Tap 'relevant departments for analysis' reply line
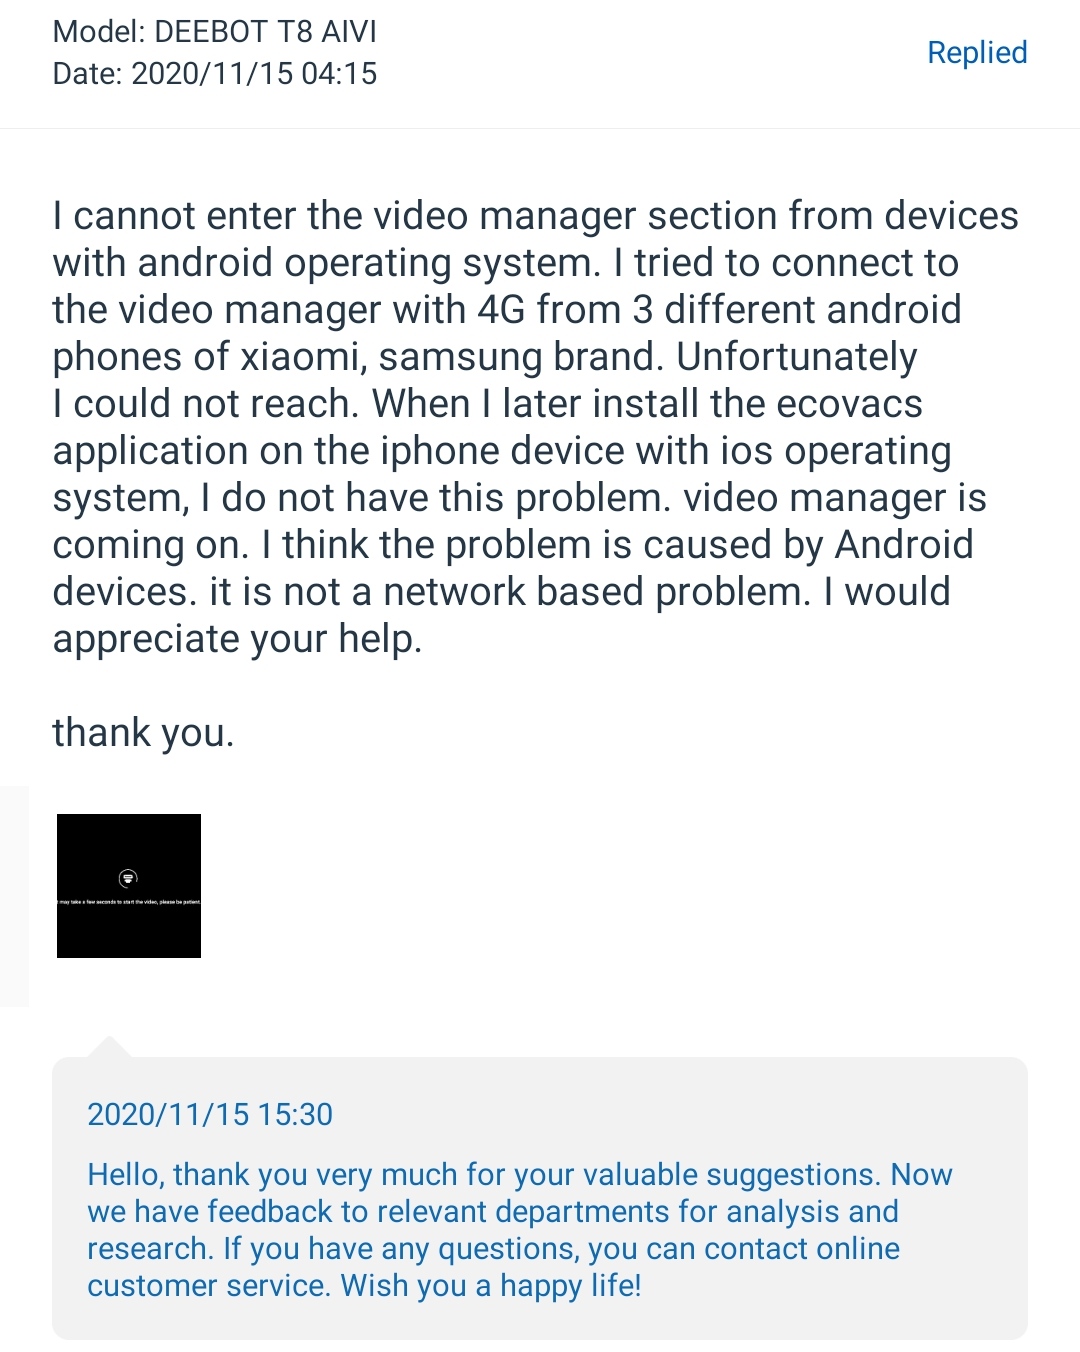This screenshot has height=1352, width=1080. 493,1211
